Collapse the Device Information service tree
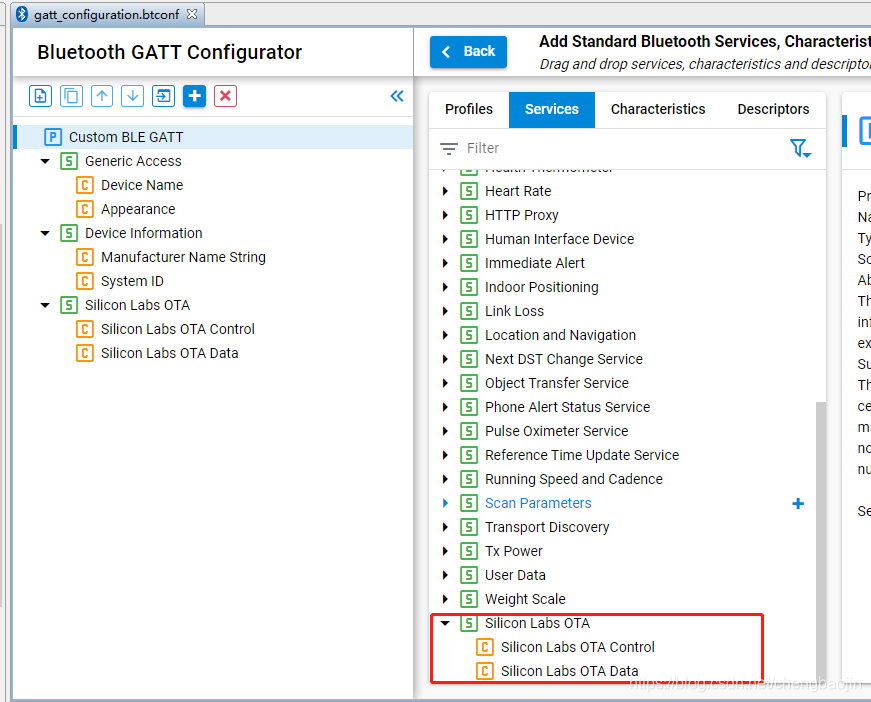871x702 pixels. pyautogui.click(x=46, y=233)
